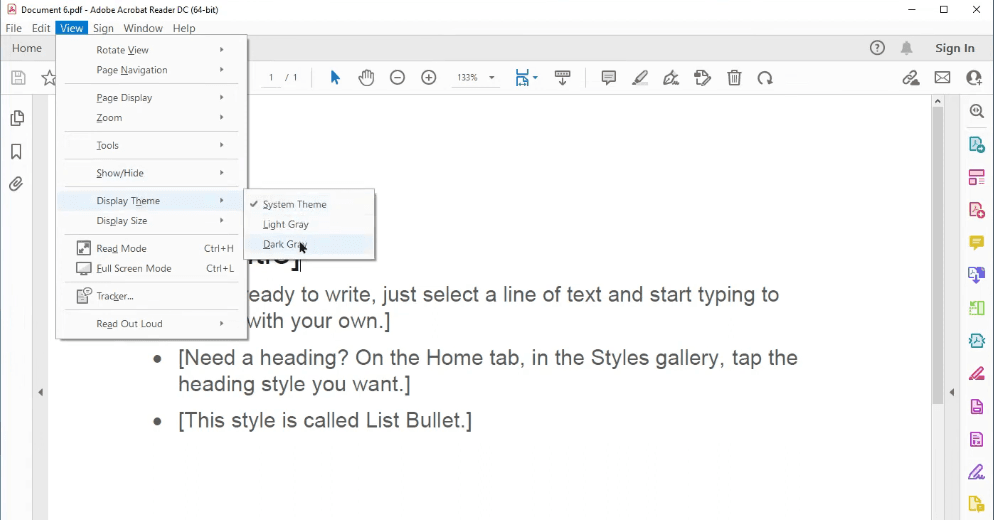The height and width of the screenshot is (520, 994).
Task: Open the Bookmarks panel
Action: [x=16, y=151]
